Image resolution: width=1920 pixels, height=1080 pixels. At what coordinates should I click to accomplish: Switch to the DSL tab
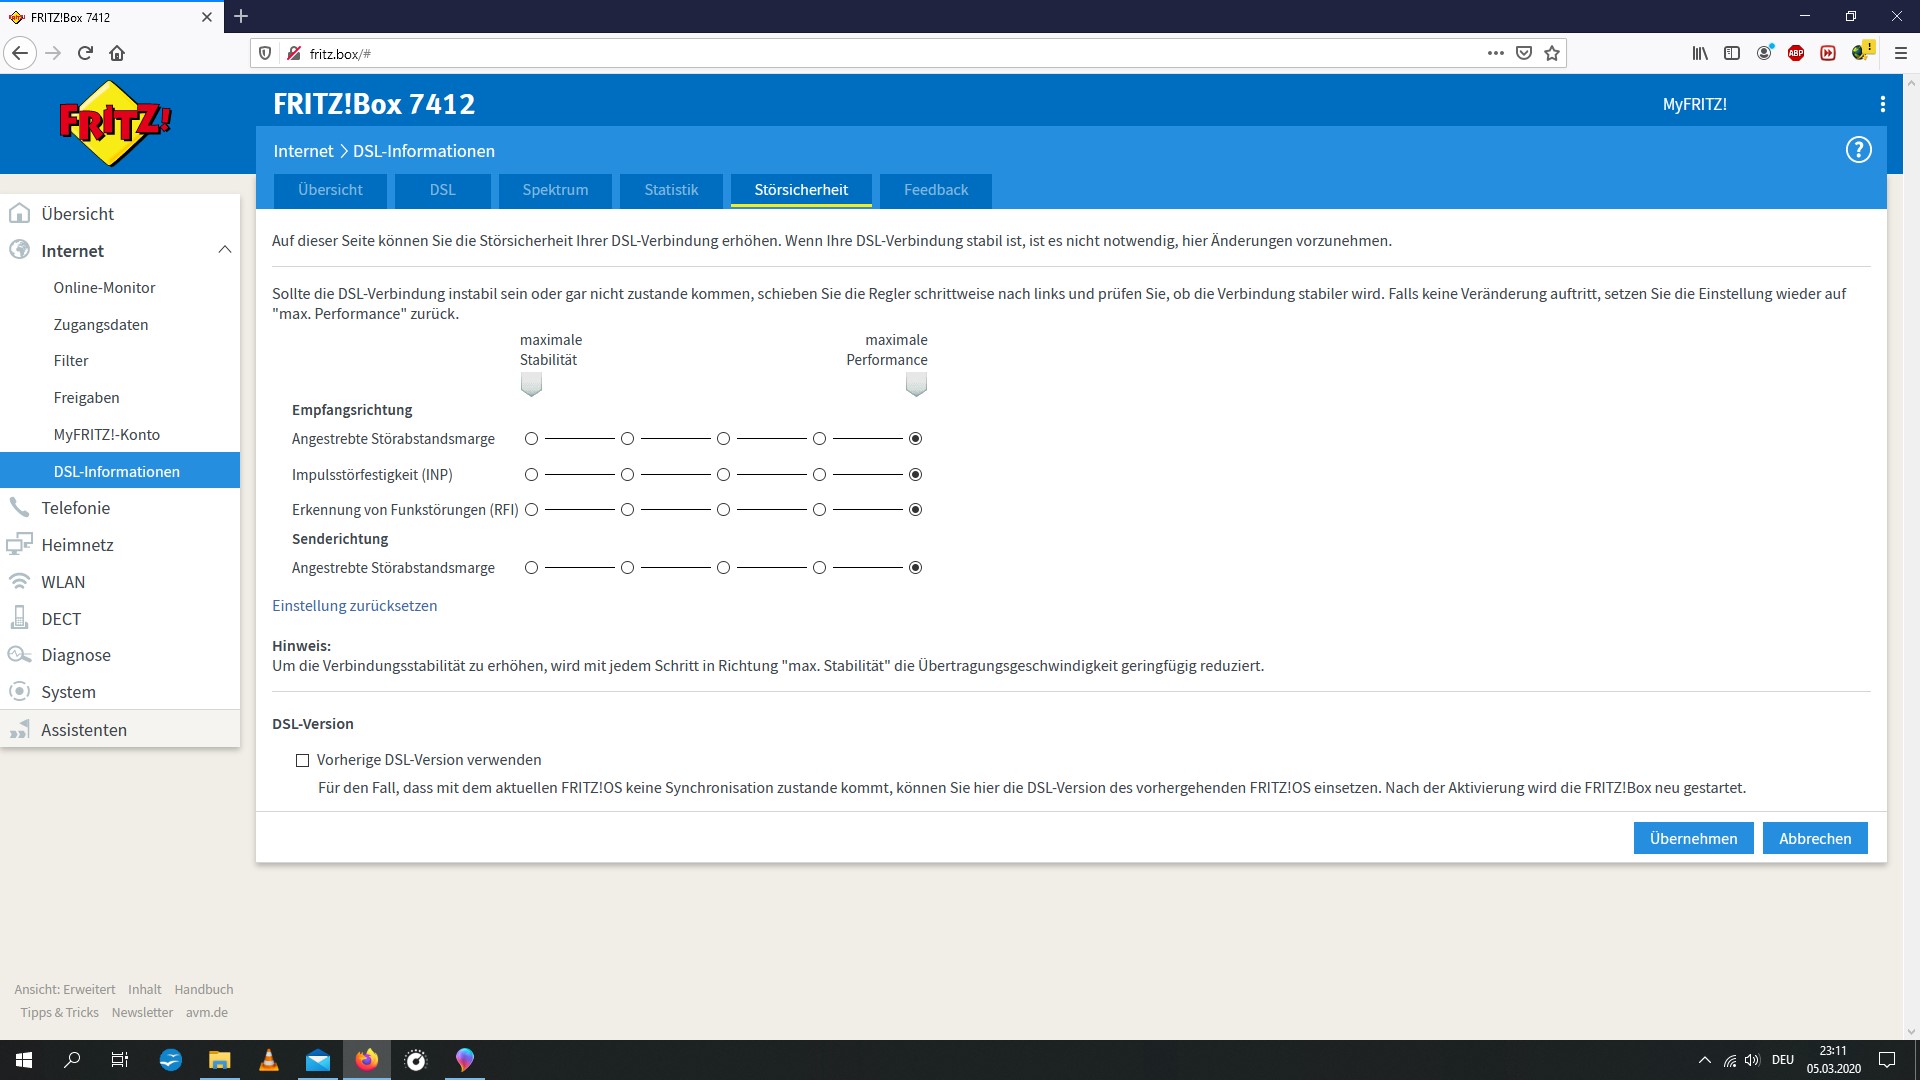coord(442,190)
